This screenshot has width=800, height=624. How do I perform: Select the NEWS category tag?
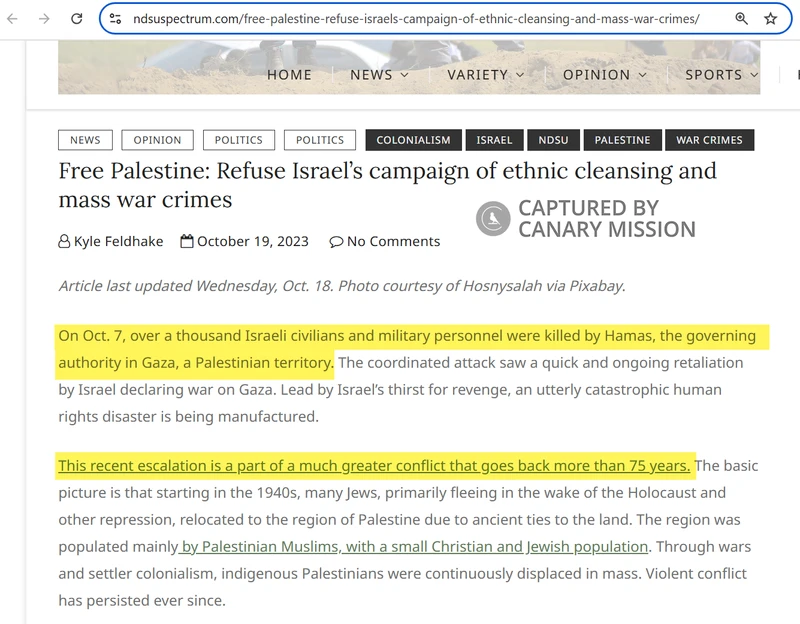click(85, 140)
